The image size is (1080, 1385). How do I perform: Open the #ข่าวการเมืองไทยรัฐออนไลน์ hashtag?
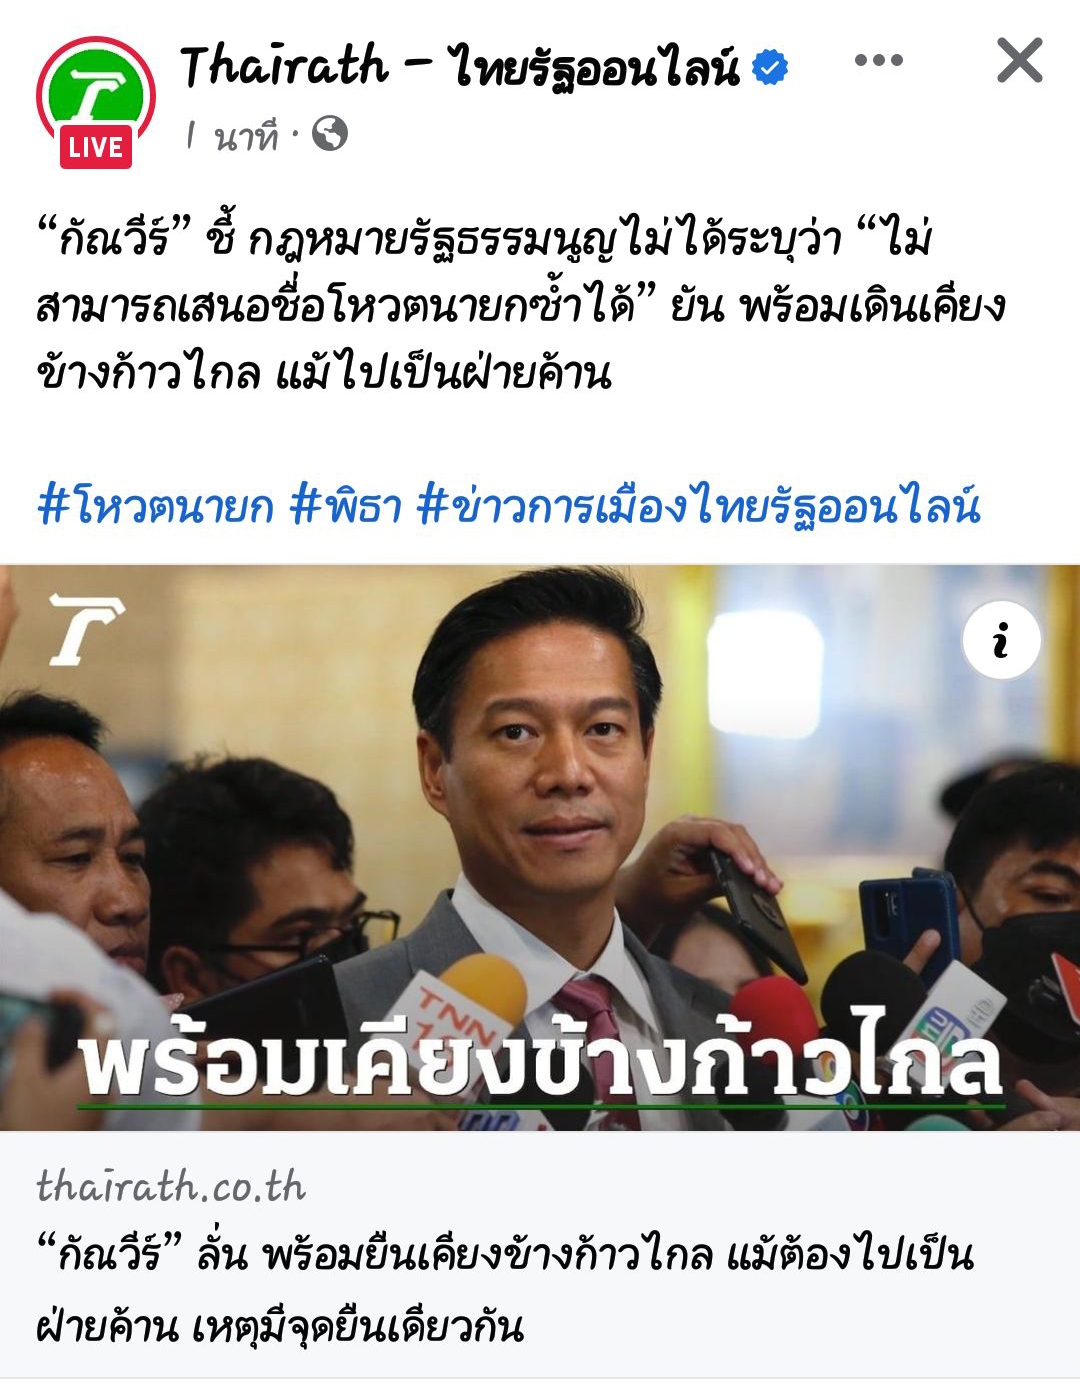click(x=698, y=506)
